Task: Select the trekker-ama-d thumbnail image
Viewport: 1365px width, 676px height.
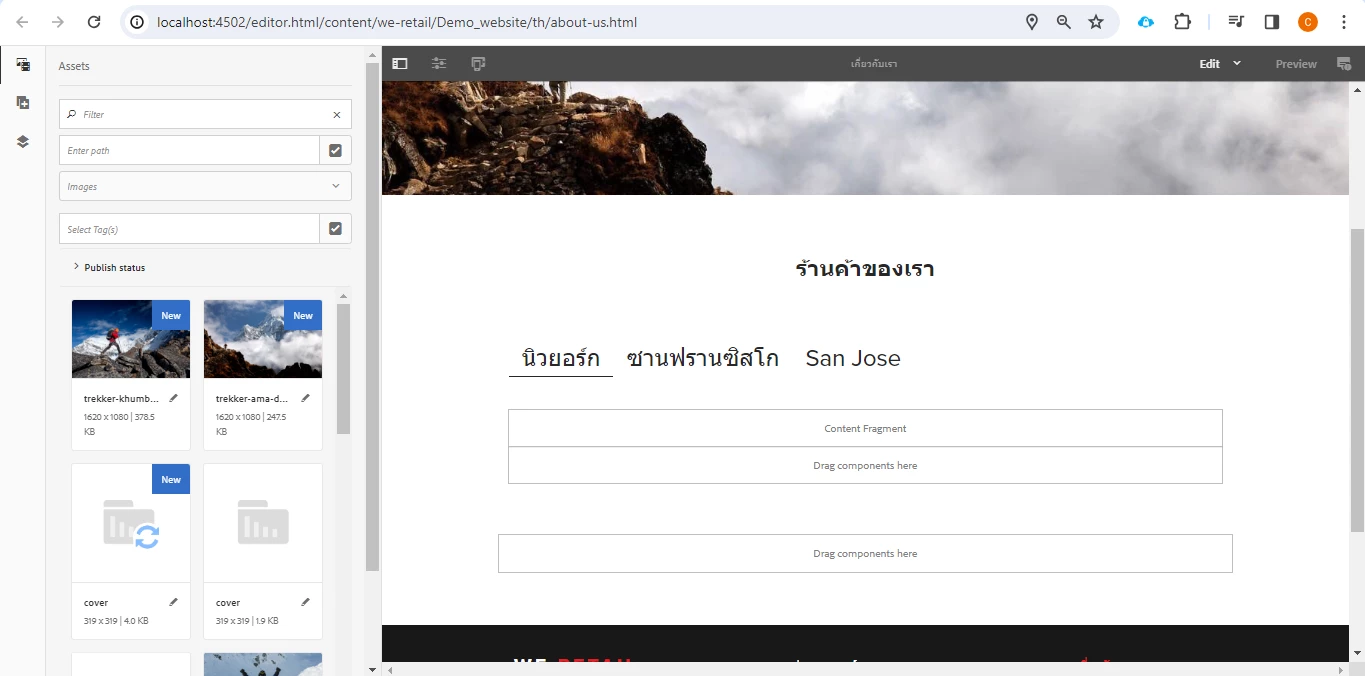Action: [263, 339]
